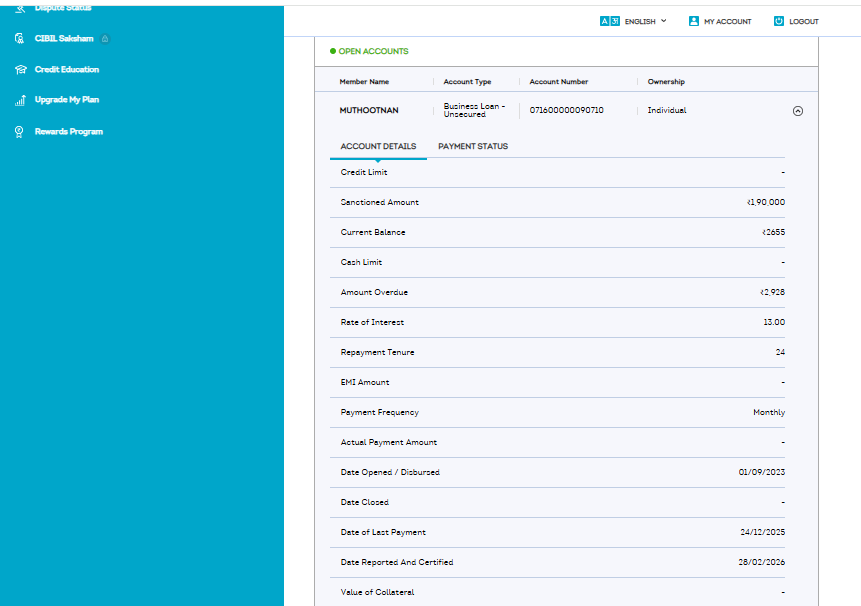Image resolution: width=861 pixels, height=606 pixels.
Task: Click the account number 071600000090710
Action: (566, 110)
